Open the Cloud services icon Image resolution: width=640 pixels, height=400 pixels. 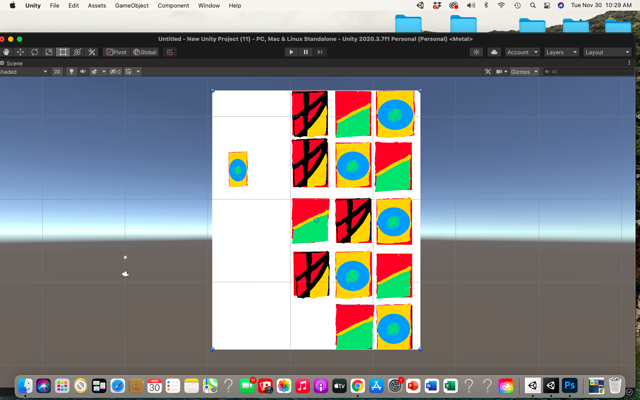coord(493,52)
